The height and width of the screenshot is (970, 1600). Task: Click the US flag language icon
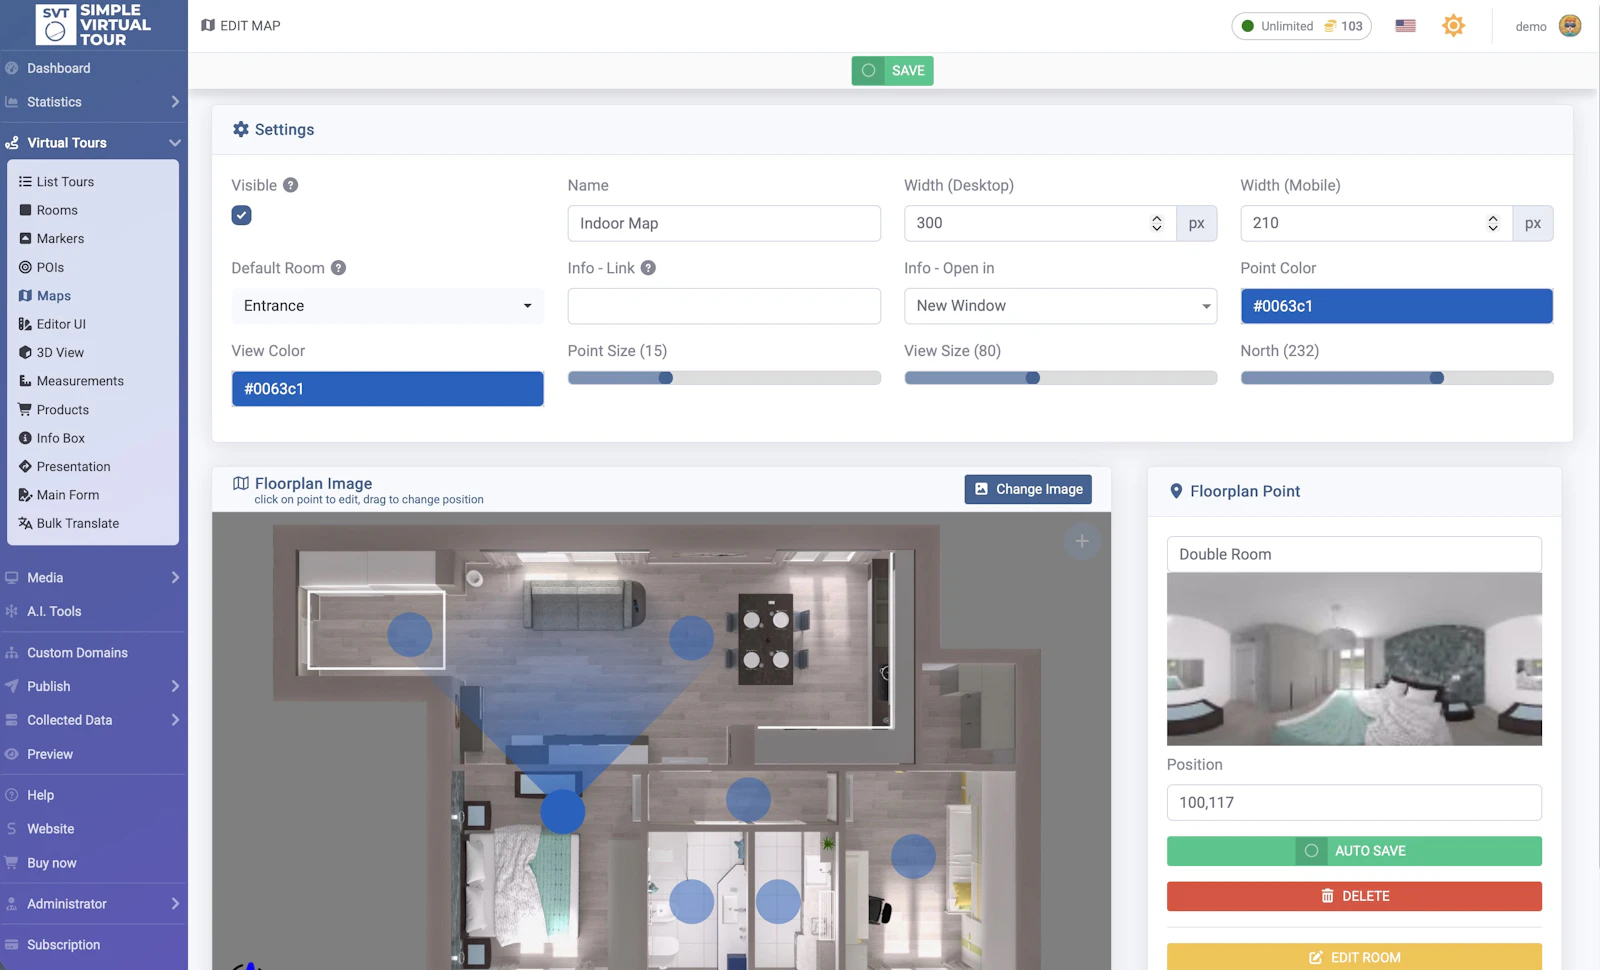(x=1406, y=26)
